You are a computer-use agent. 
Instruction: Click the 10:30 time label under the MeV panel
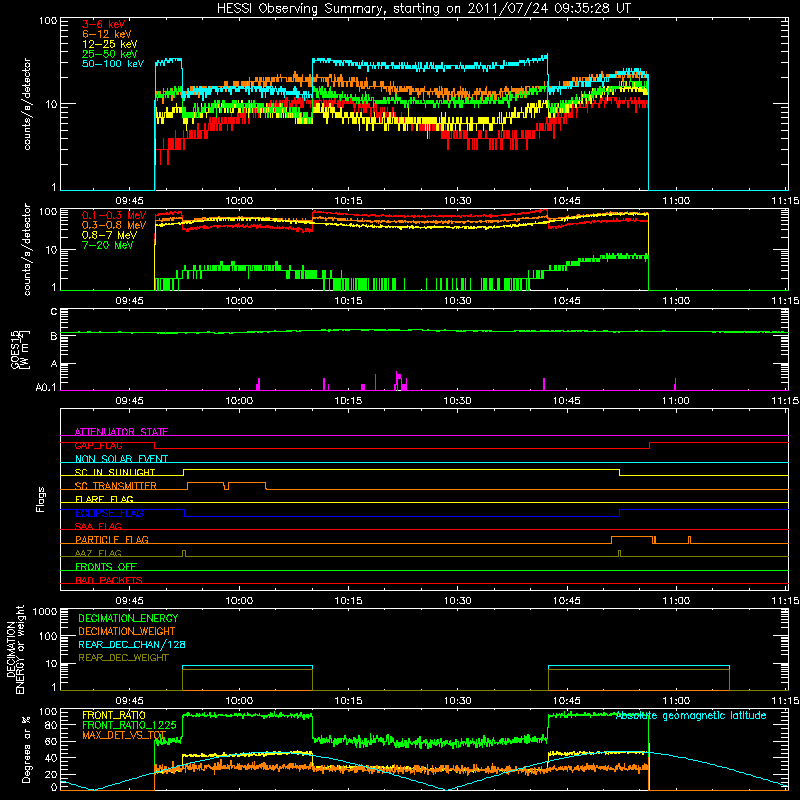point(457,301)
